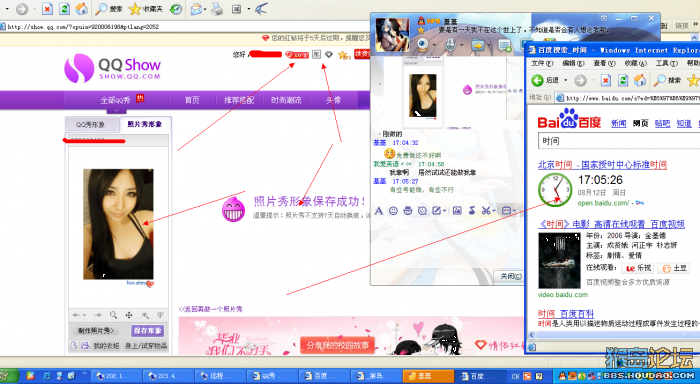The height and width of the screenshot is (384, 700).
Task: Click the Baidu window horizontal scrollbar
Action: [x=615, y=334]
